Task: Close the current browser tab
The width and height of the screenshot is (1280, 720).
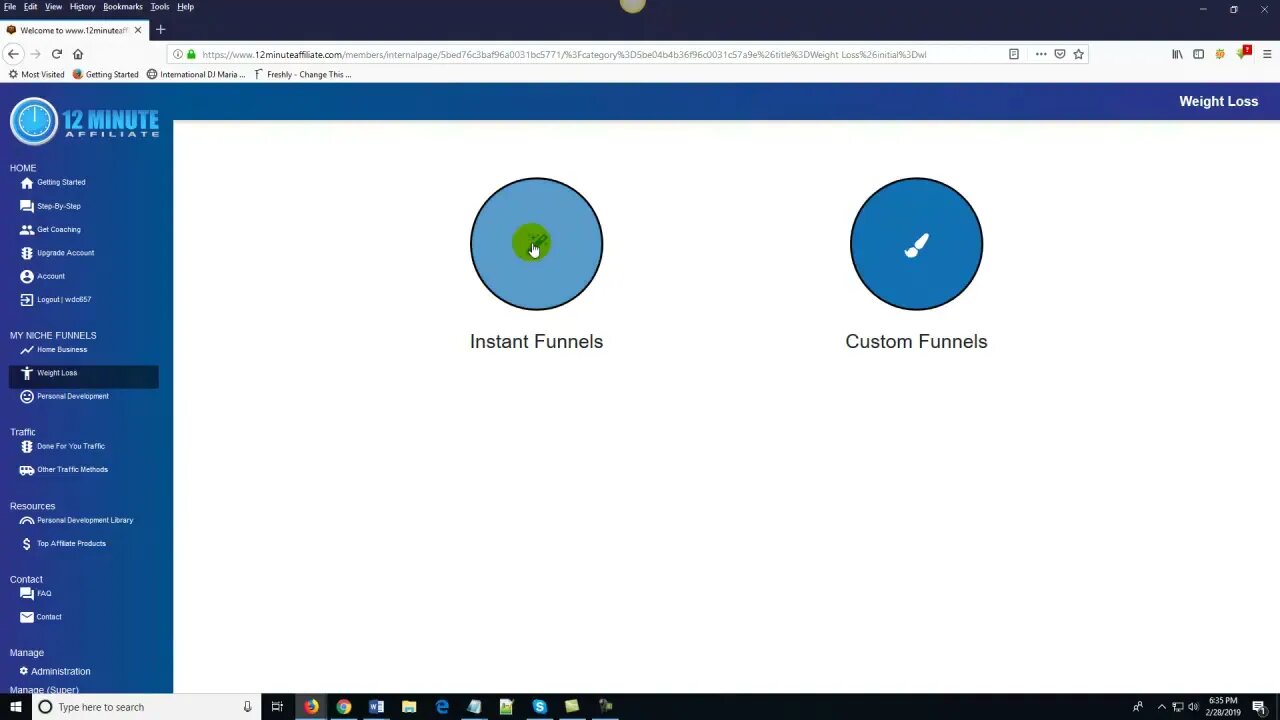Action: point(138,30)
